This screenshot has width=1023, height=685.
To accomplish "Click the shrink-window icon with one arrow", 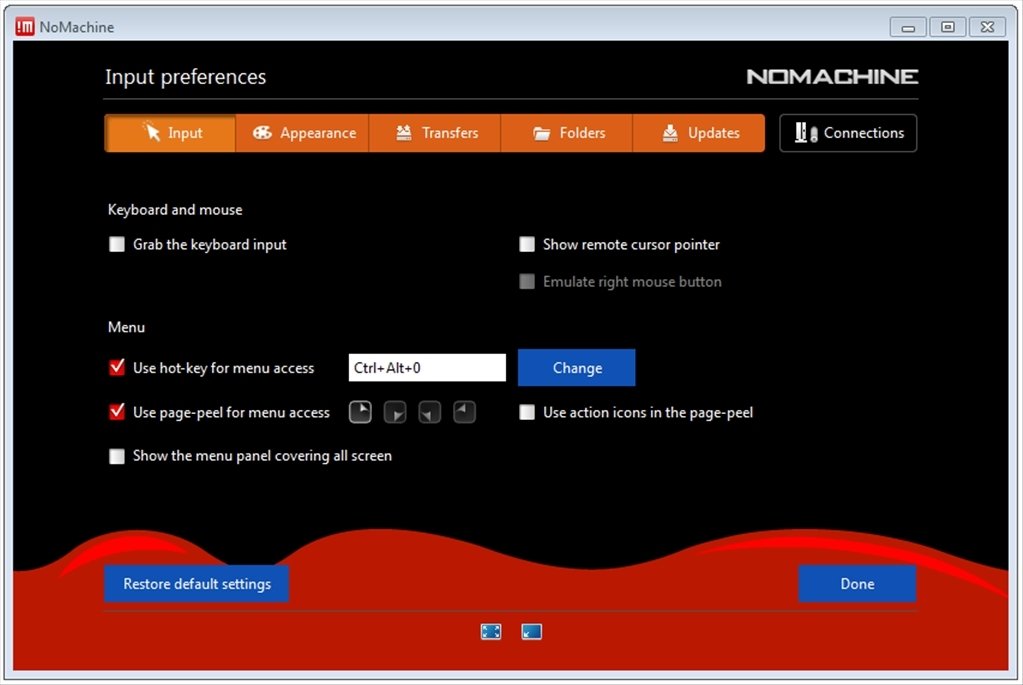I will [531, 632].
